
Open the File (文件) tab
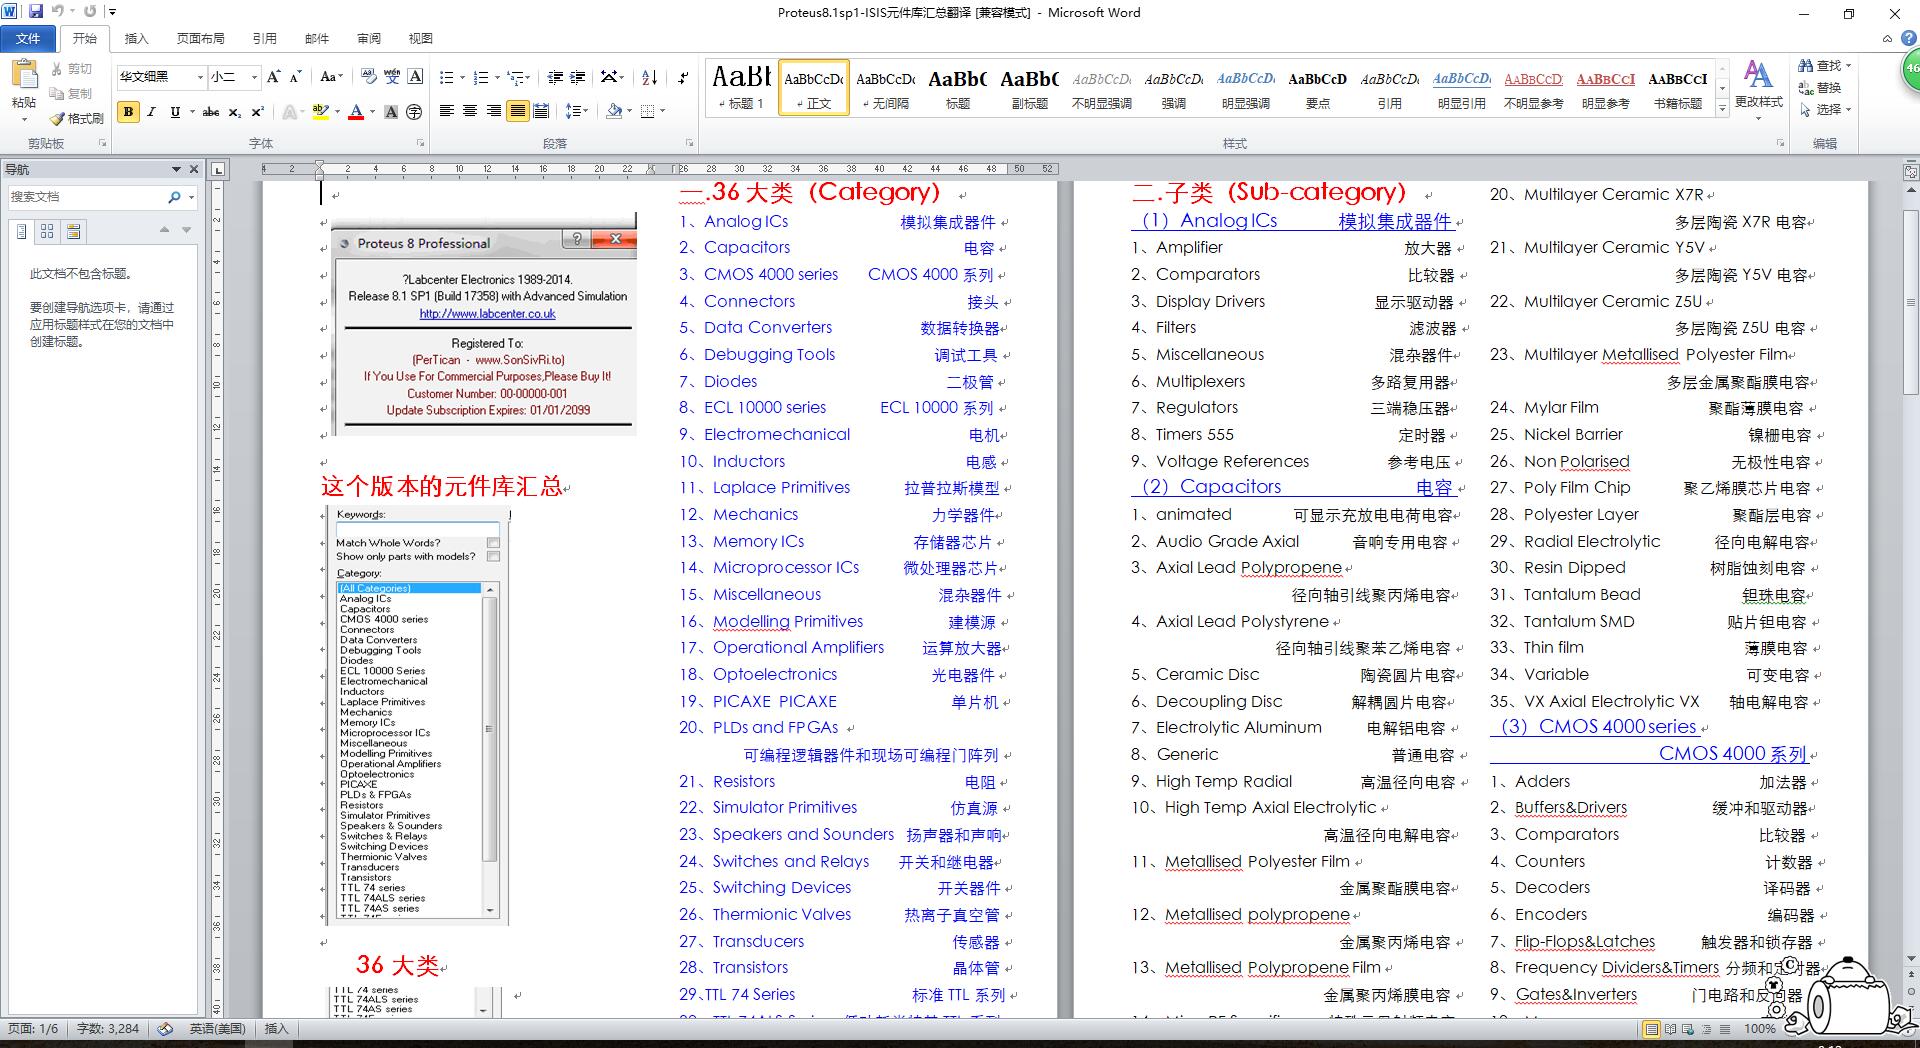click(x=28, y=38)
